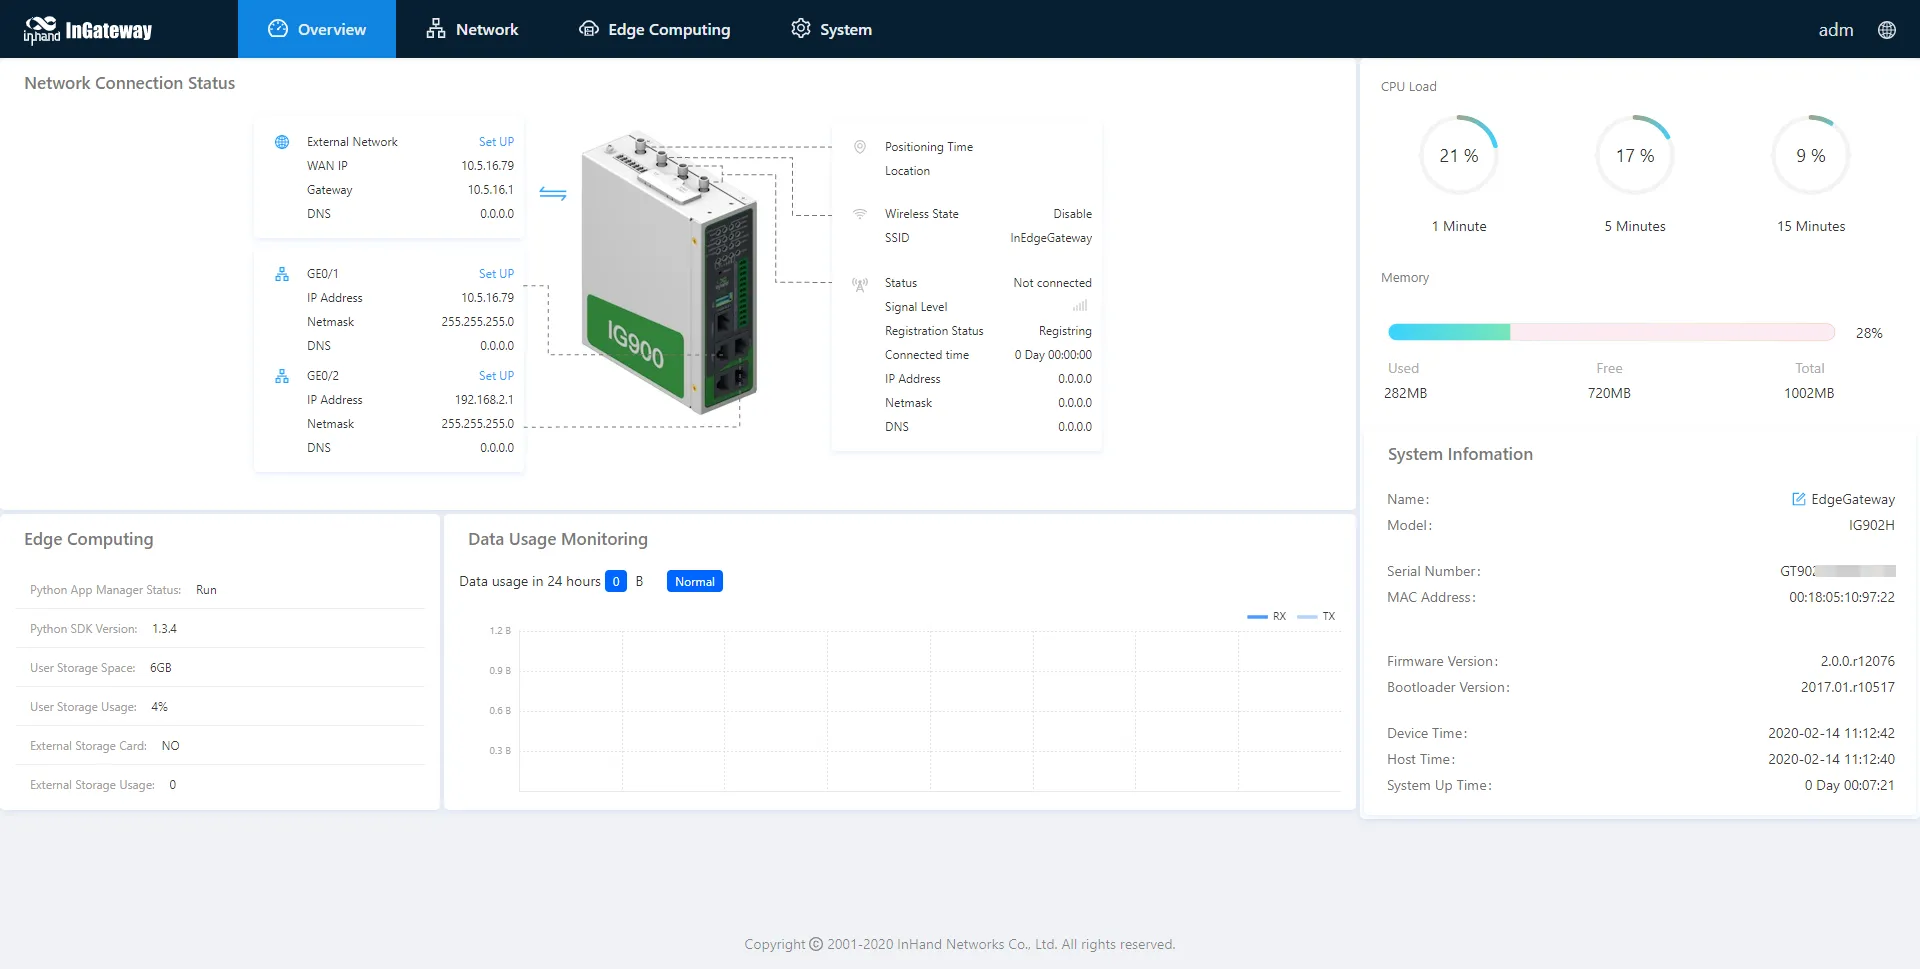Click the Signal Level bars icon

[1080, 306]
